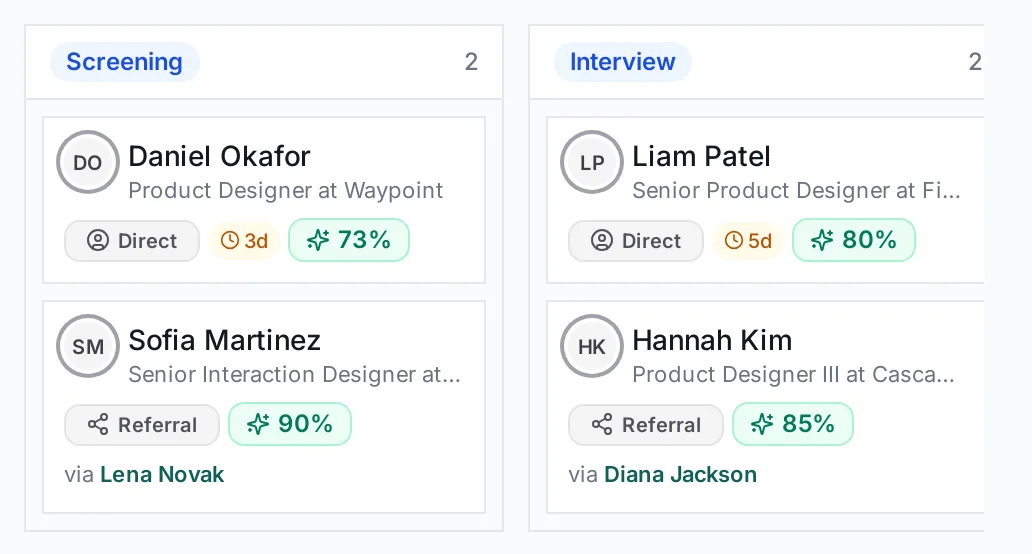Screen dimensions: 1032x554
Task: Click Liam Patel's Direct source tag
Action: coord(636,241)
